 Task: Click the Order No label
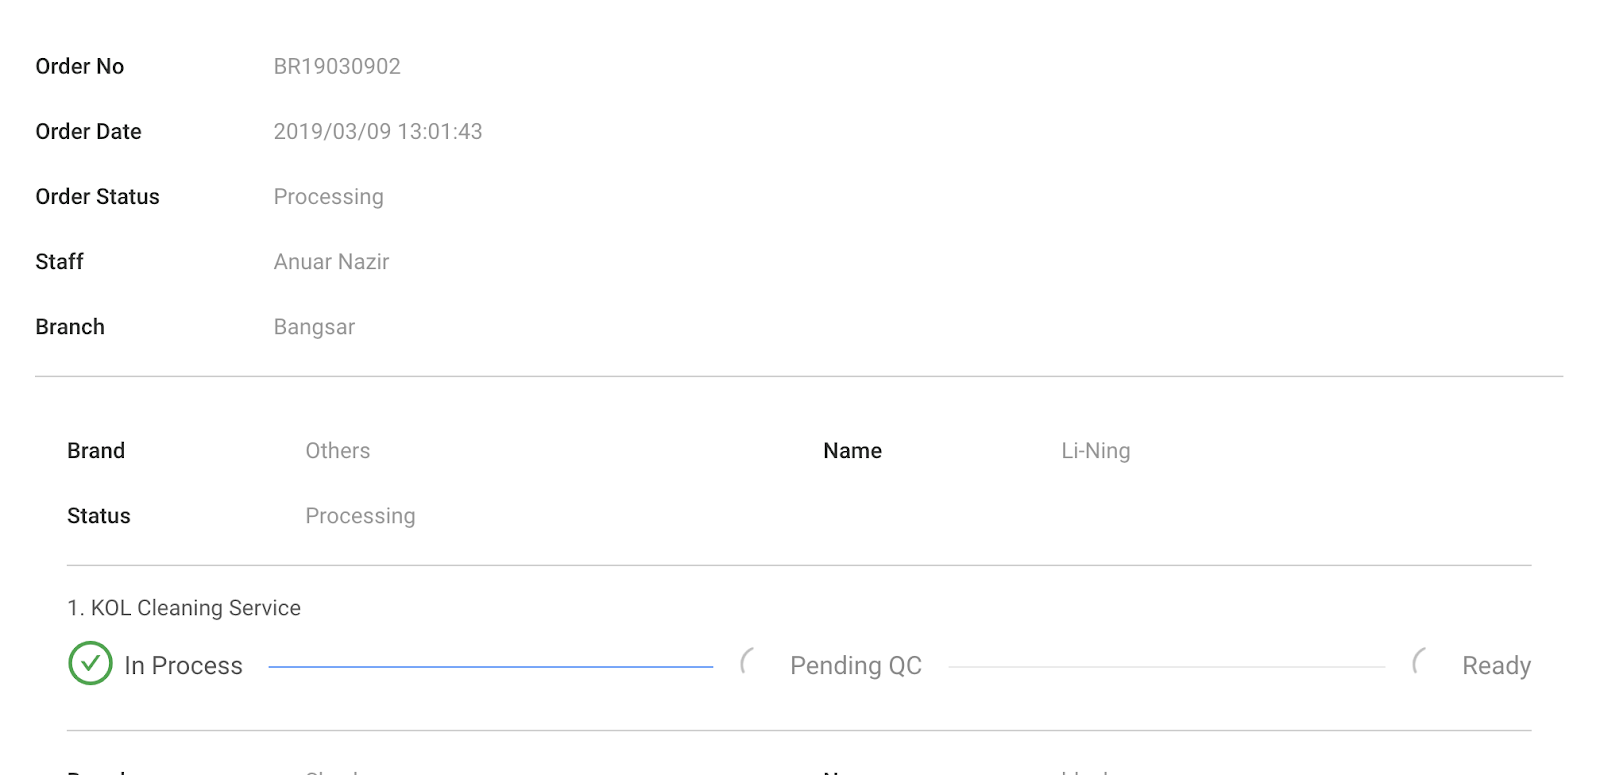[80, 67]
